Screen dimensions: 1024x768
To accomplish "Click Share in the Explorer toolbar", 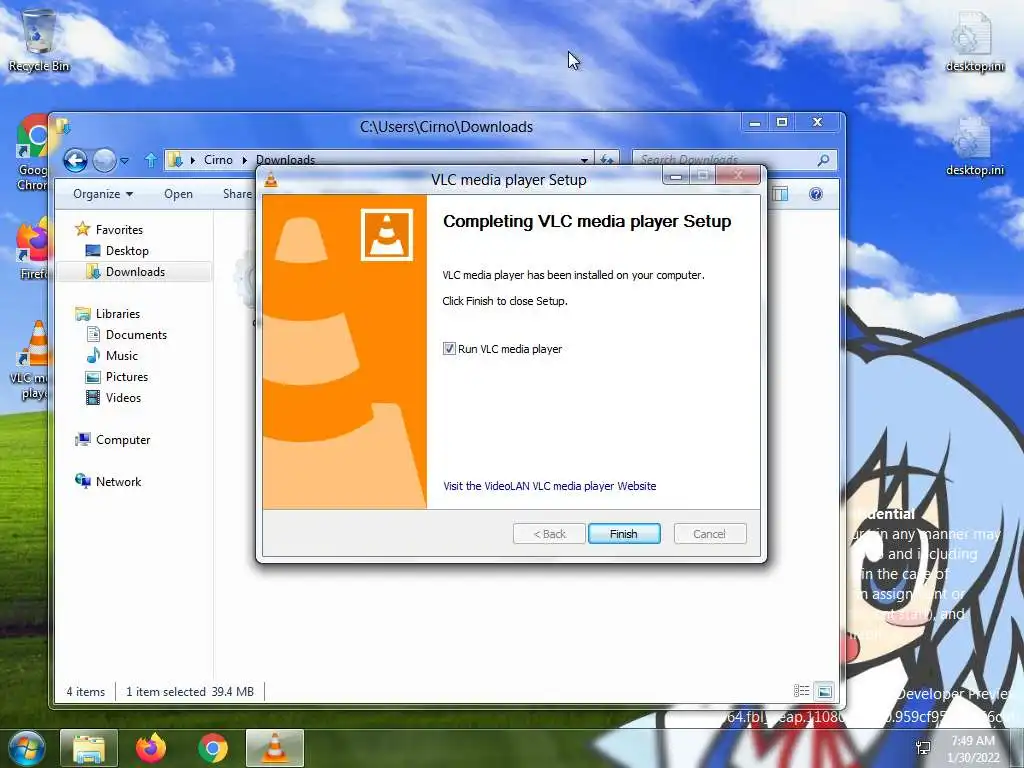I will [237, 194].
